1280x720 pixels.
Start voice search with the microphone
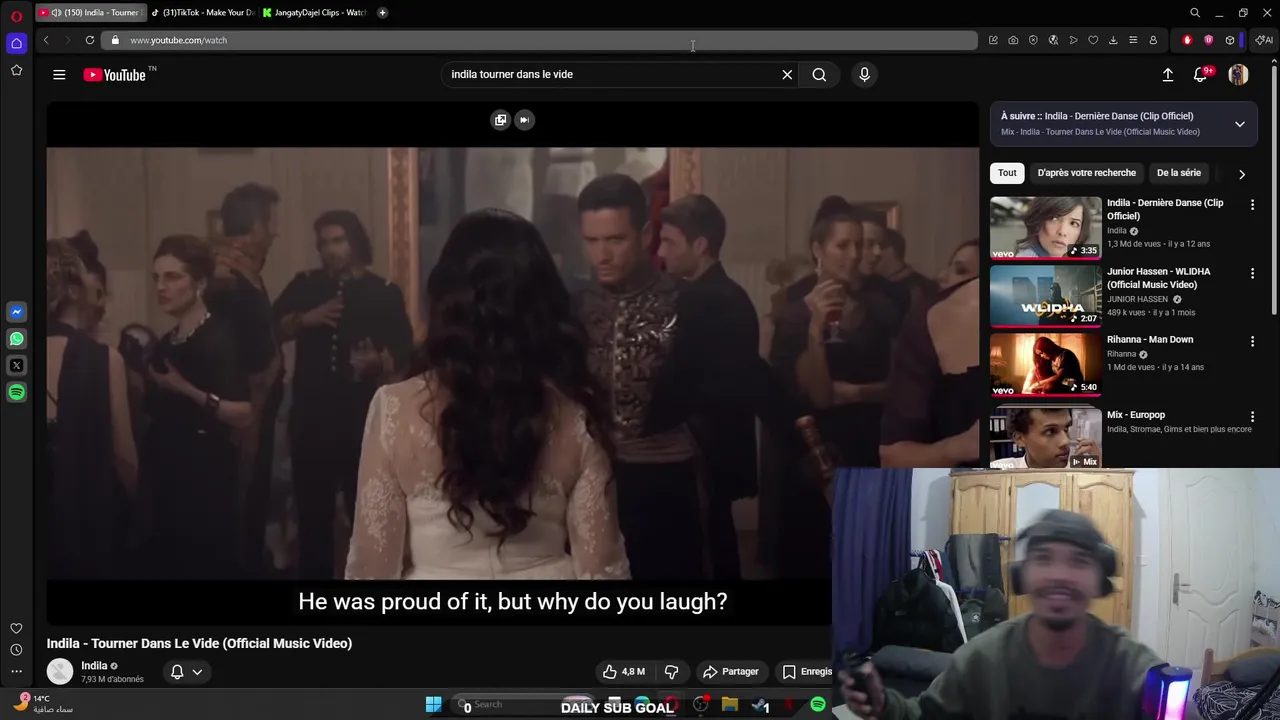(865, 74)
